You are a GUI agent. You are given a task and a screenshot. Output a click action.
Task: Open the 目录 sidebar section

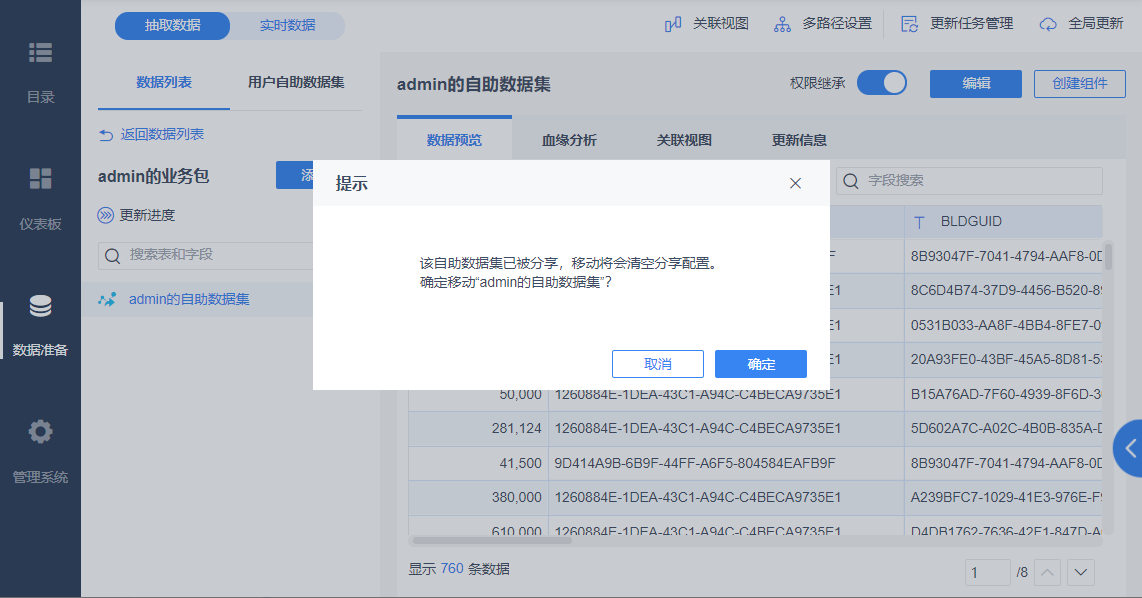point(40,73)
